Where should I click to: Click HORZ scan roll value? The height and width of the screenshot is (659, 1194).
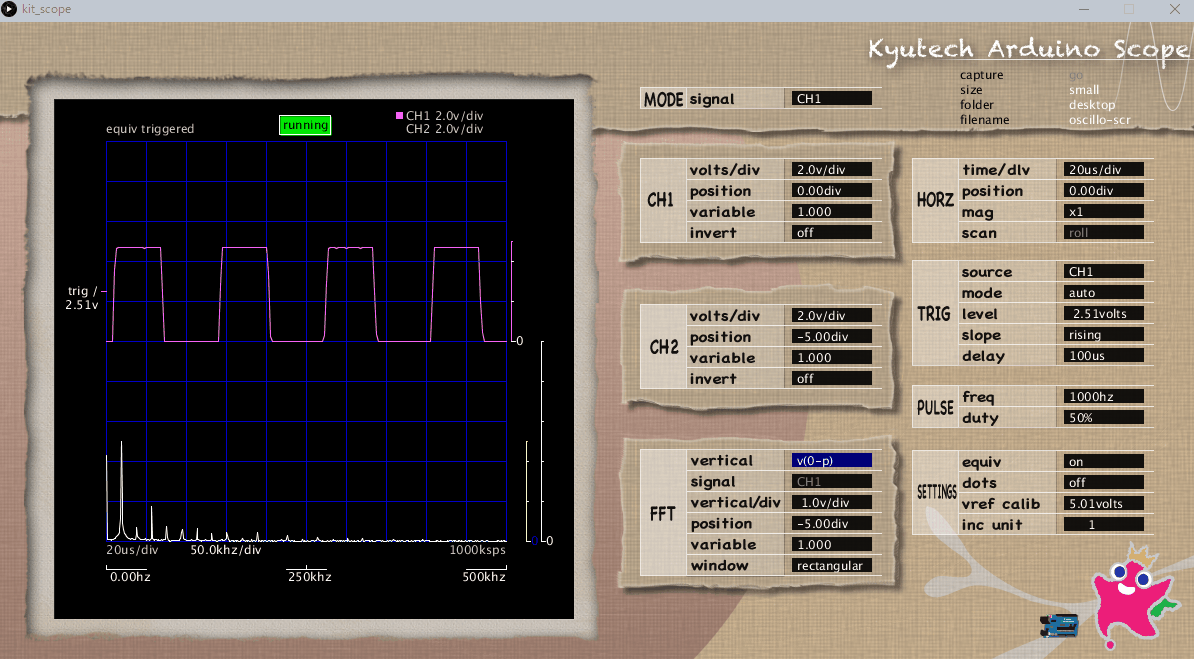click(1103, 232)
